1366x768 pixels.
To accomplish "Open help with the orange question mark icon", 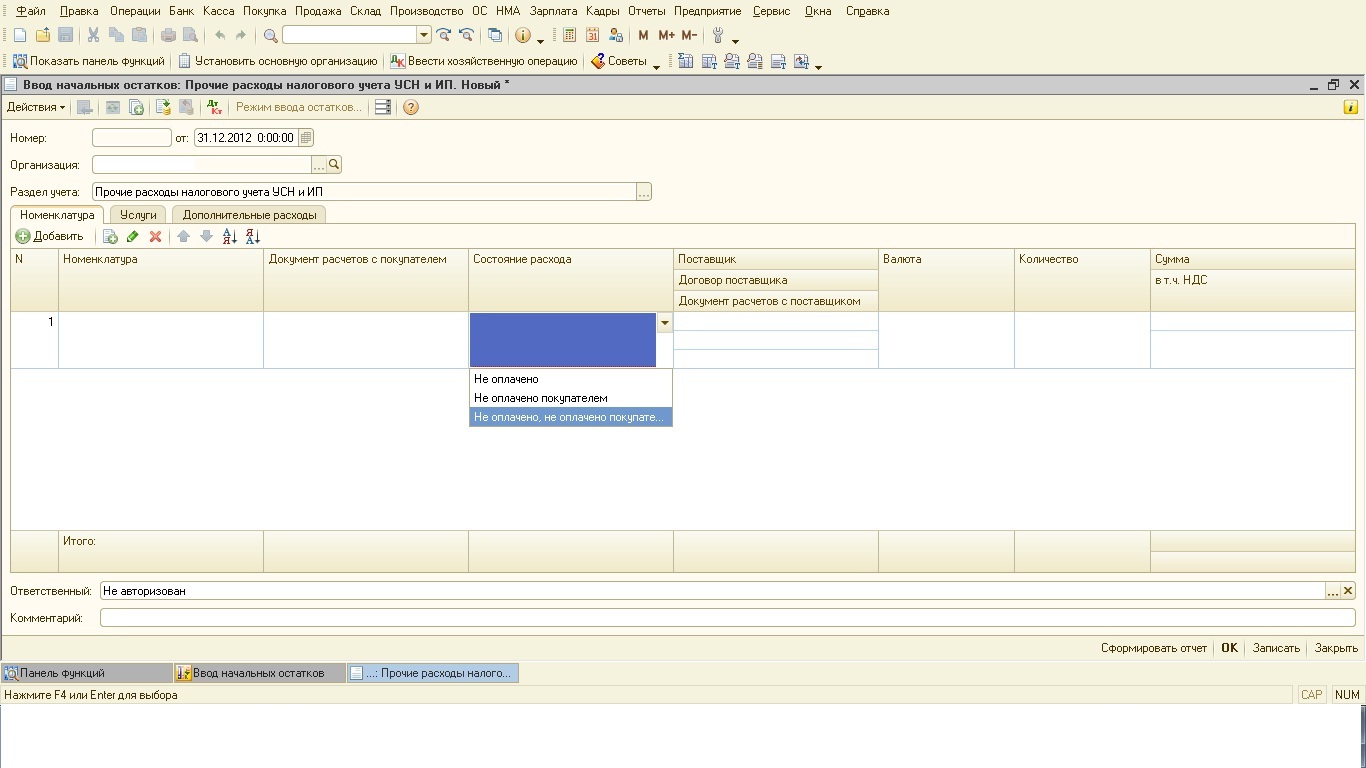I will coord(410,107).
